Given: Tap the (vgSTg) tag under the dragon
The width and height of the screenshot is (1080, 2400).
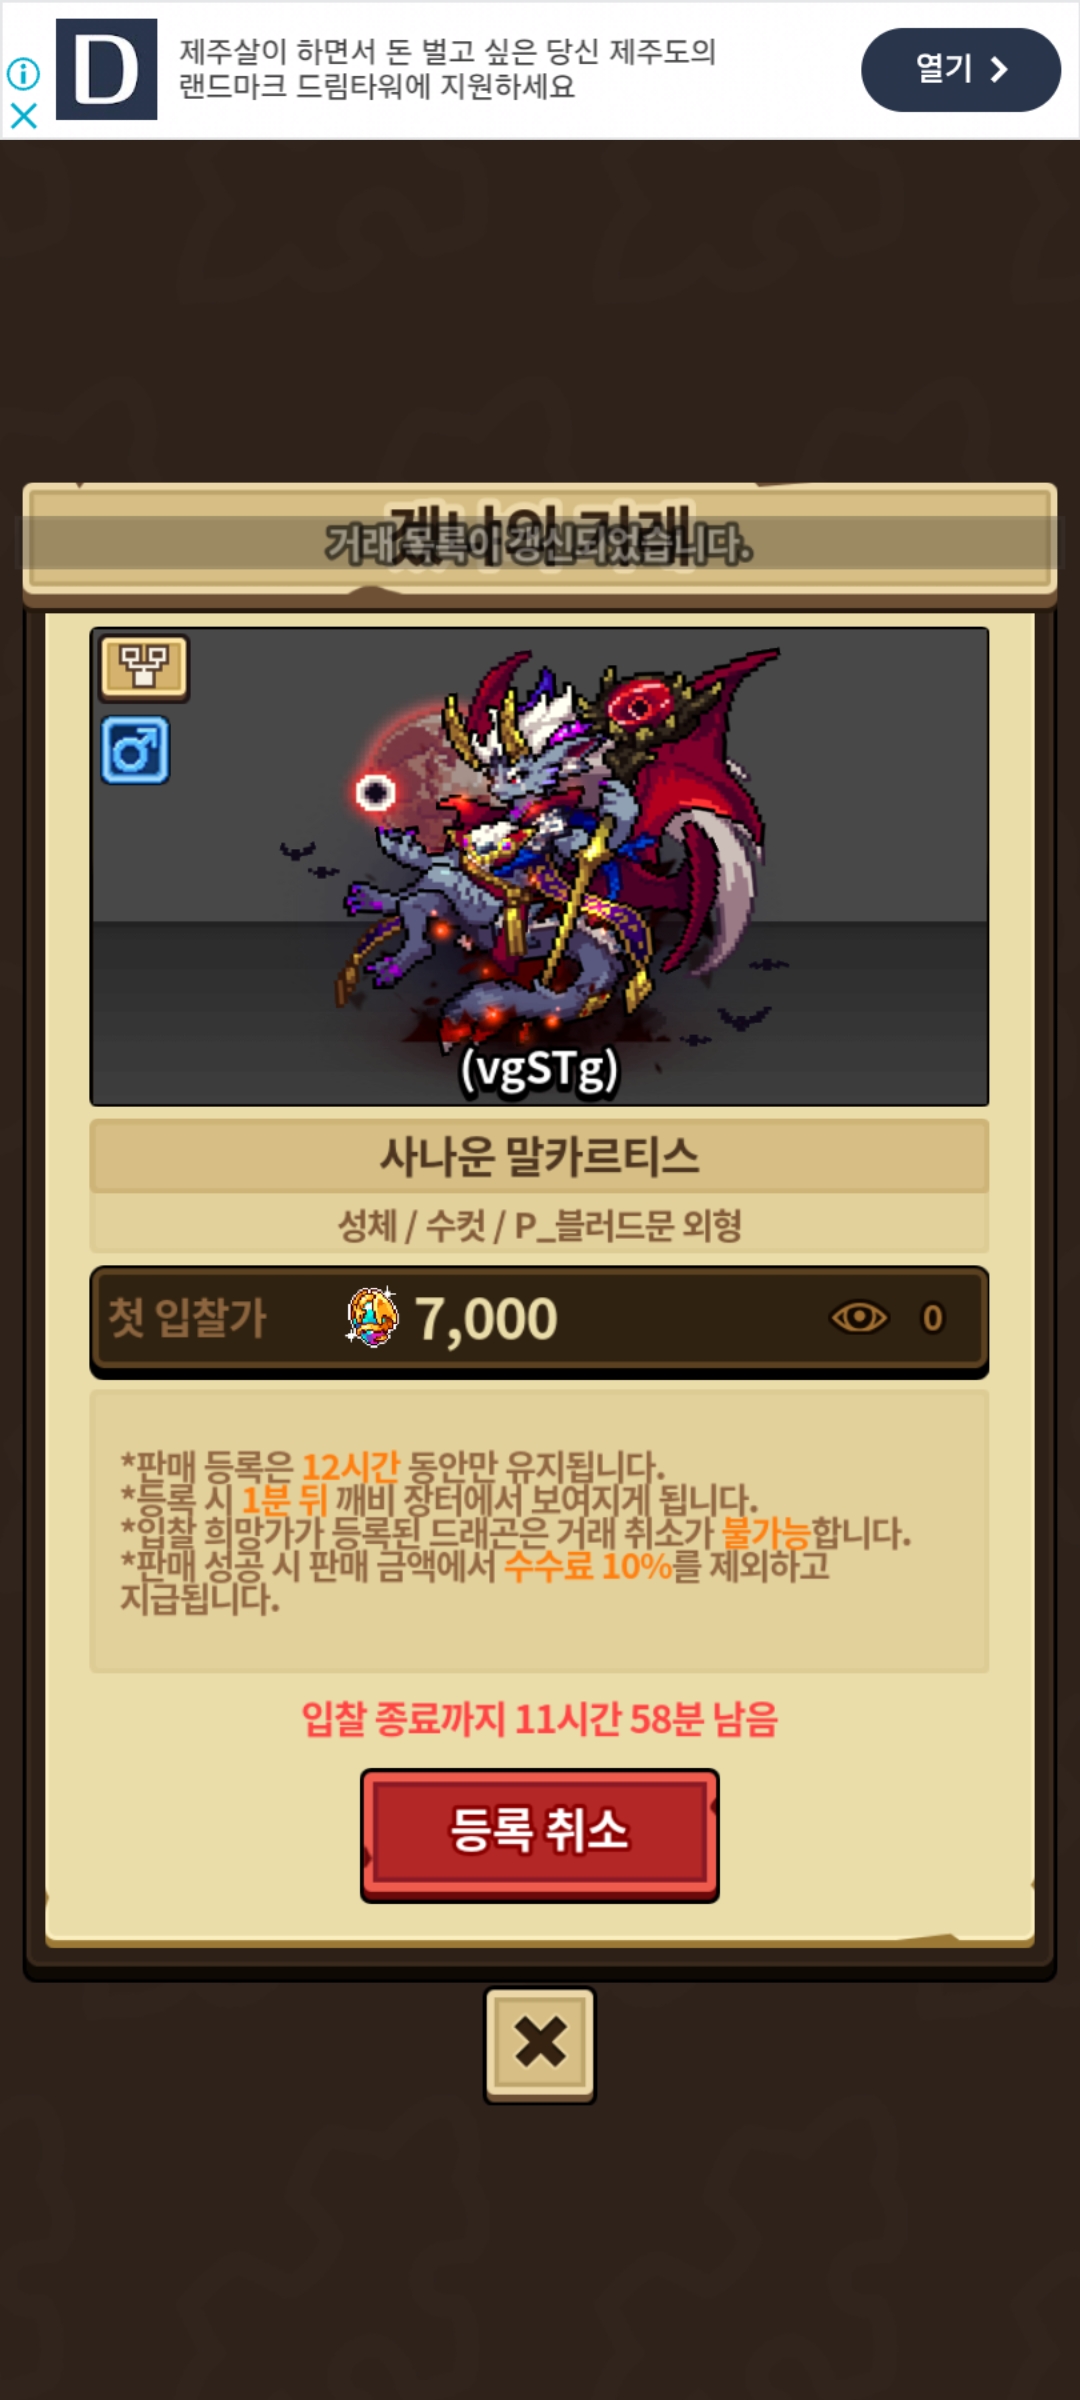Looking at the screenshot, I should pos(540,1070).
